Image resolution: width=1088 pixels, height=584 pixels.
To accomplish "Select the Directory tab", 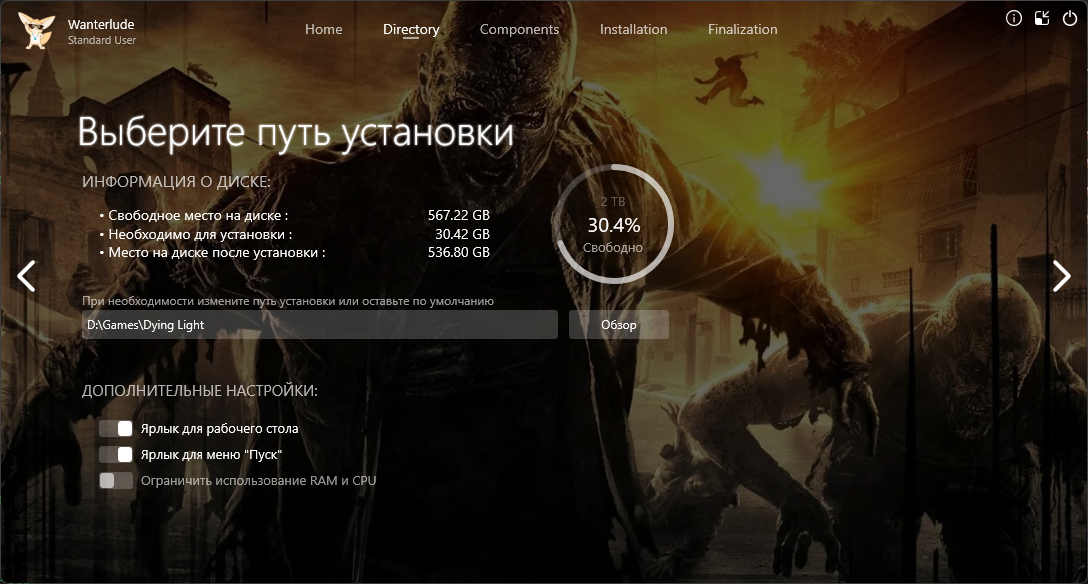I will [411, 30].
